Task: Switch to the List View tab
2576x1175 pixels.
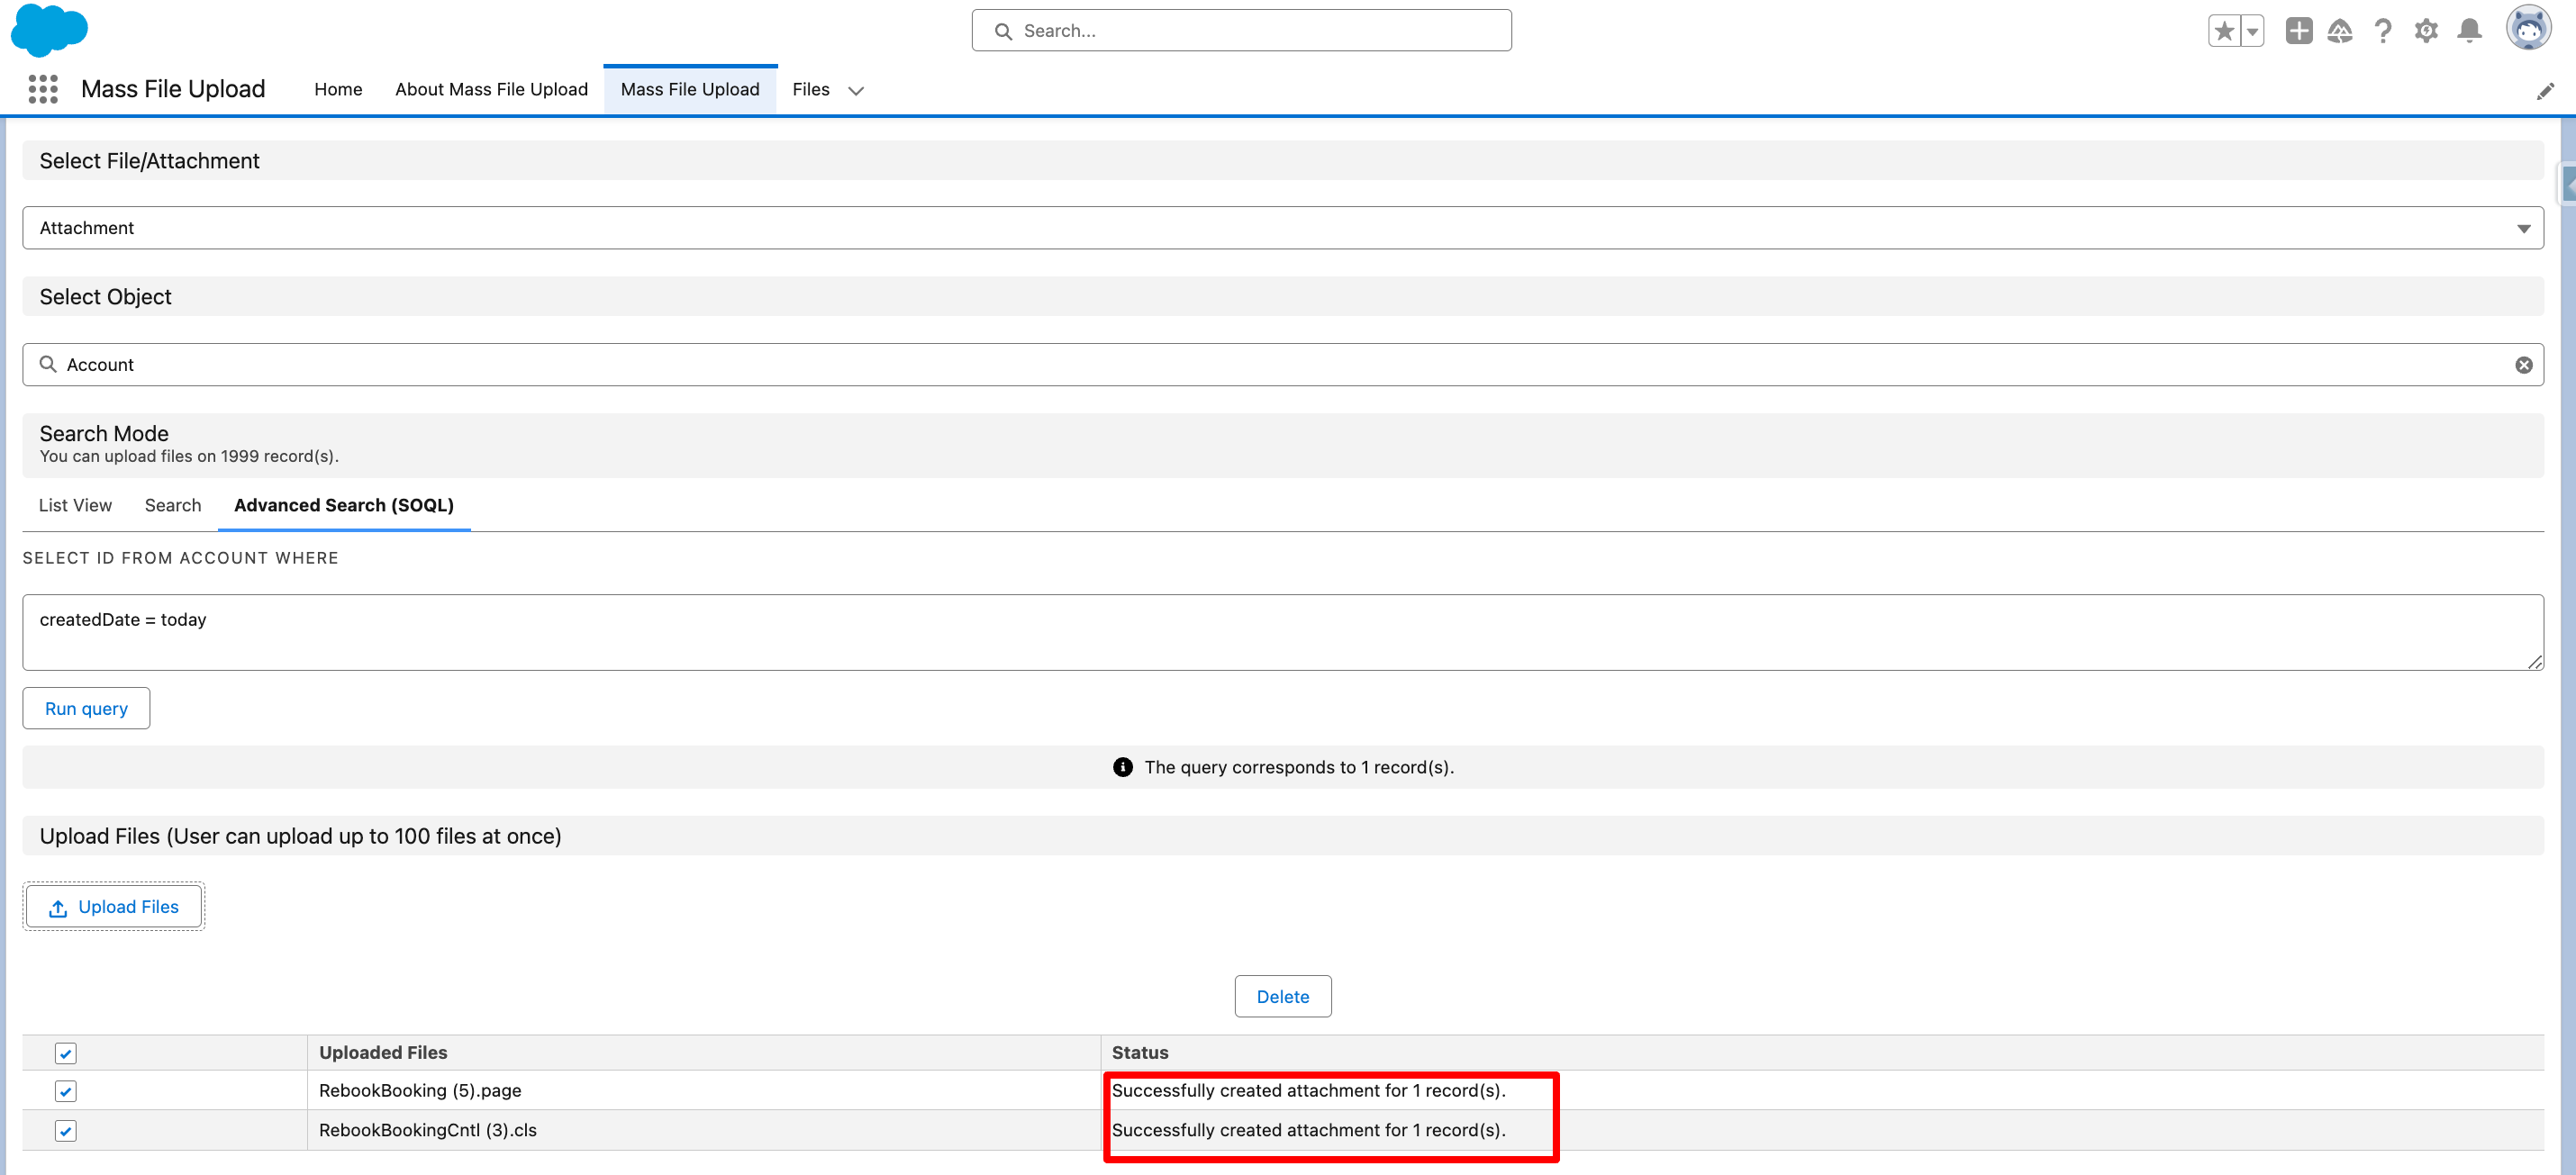Action: tap(75, 505)
